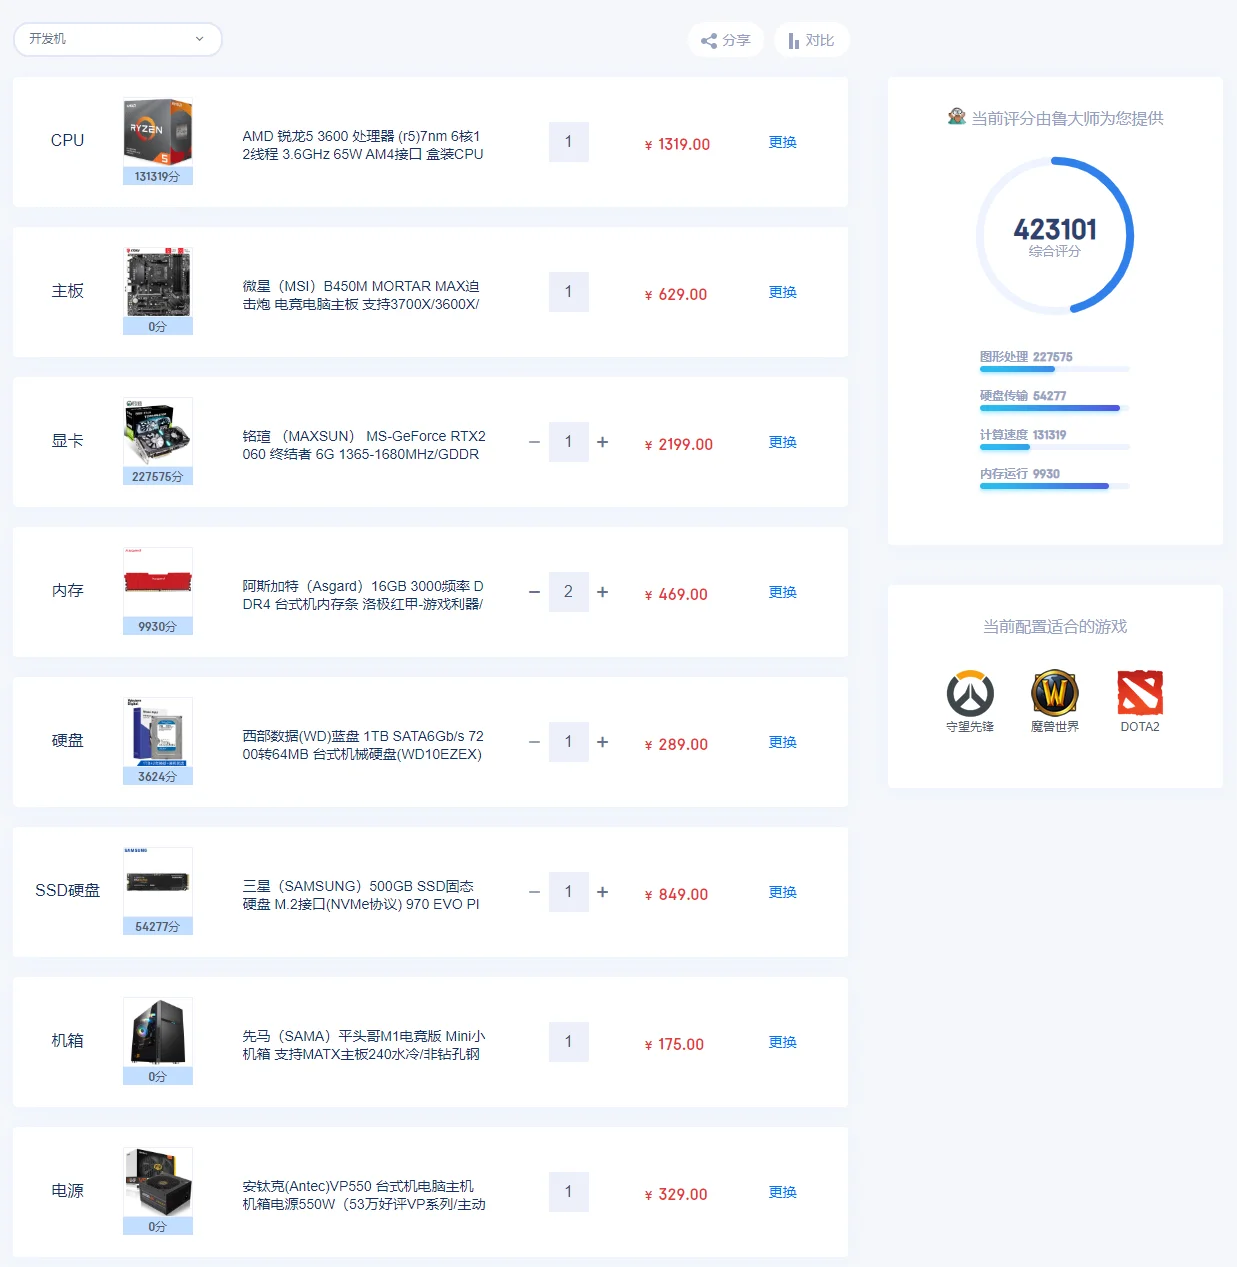Click the AMD 锐龙5 3600 product title
Image resolution: width=1237 pixels, height=1267 pixels.
363,145
